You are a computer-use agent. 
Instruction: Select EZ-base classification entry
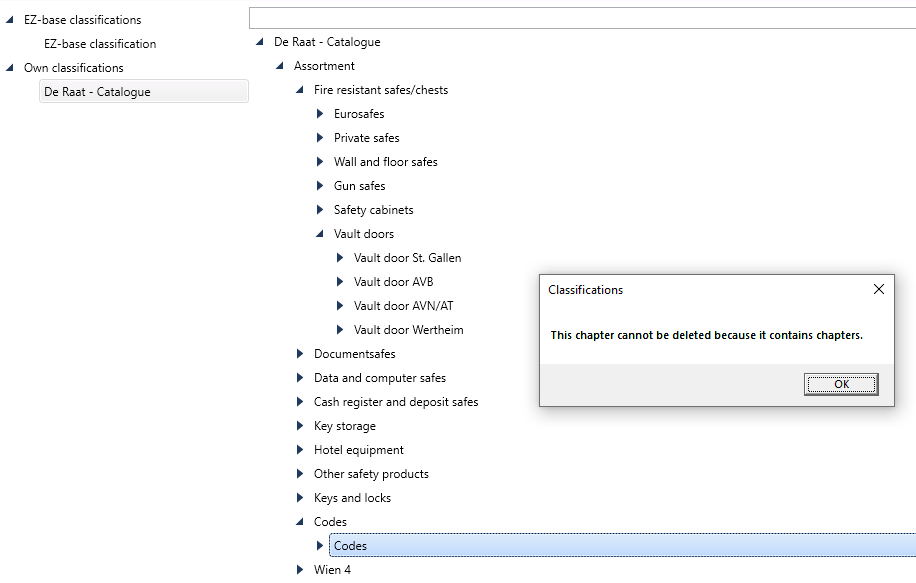coord(100,44)
